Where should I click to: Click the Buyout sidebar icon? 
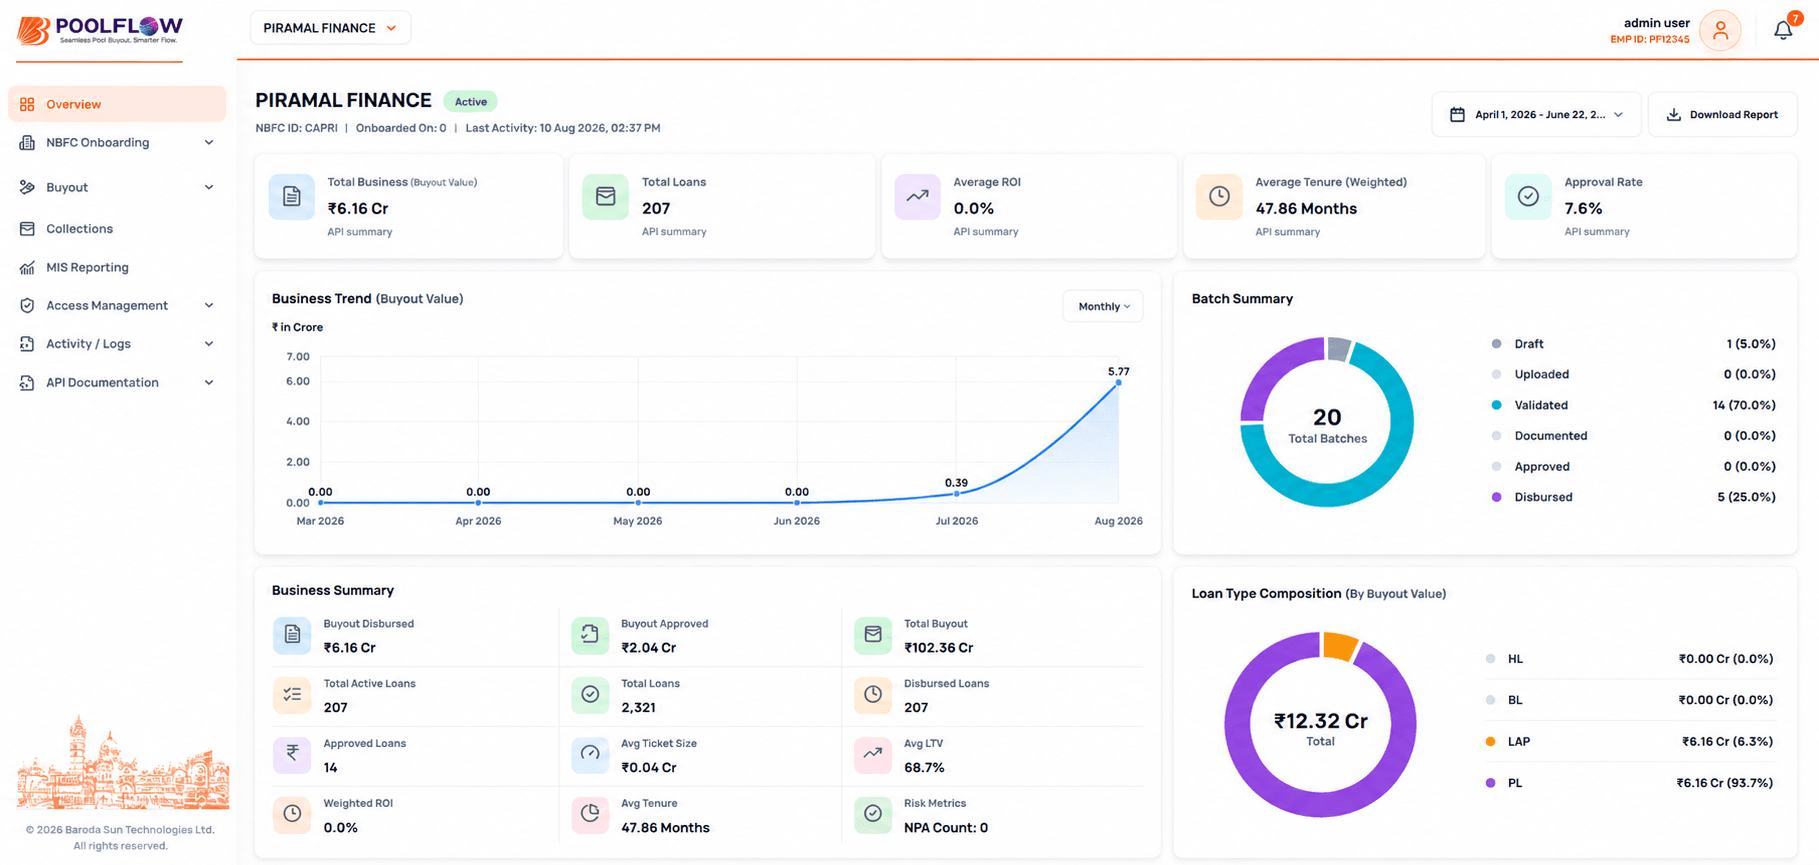[27, 187]
